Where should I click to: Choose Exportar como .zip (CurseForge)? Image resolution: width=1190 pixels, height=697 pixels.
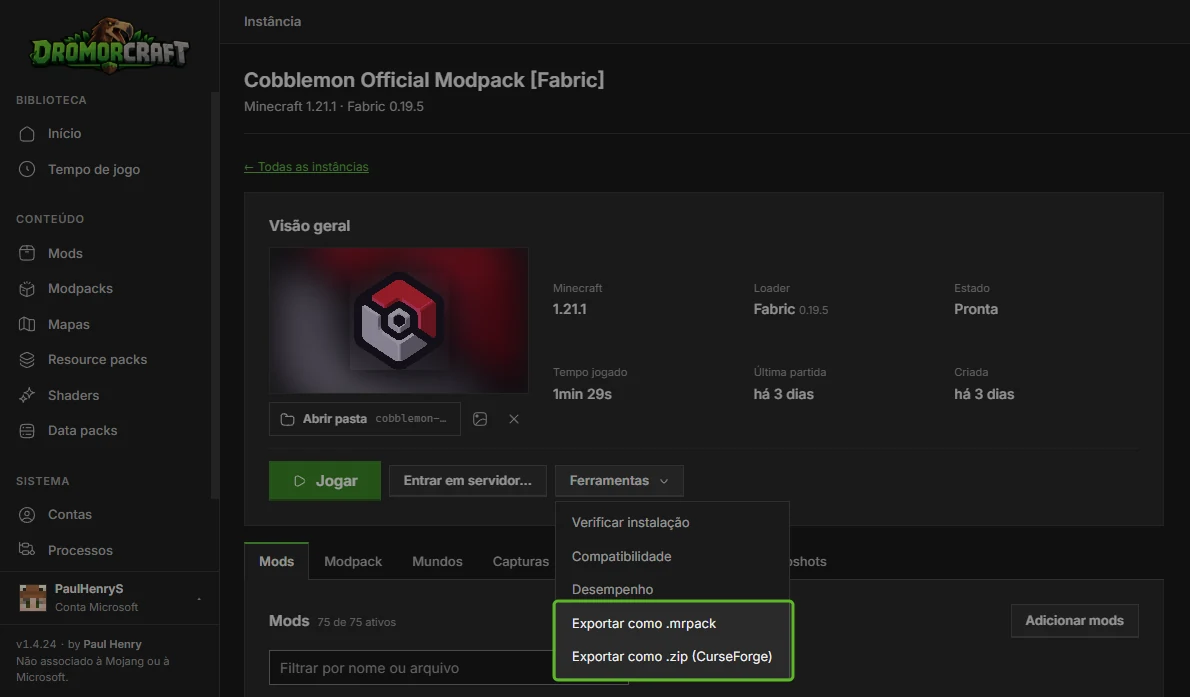pos(672,657)
